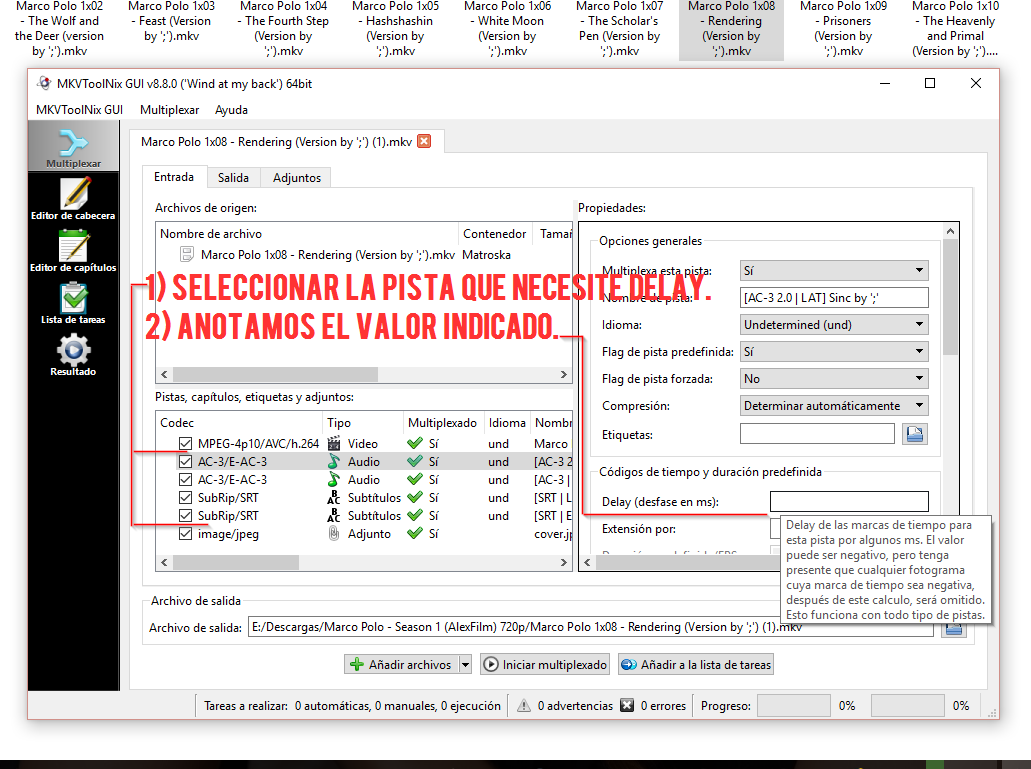Click the play icon on Iniciar multiplexado
The image size is (1031, 769).
click(491, 664)
